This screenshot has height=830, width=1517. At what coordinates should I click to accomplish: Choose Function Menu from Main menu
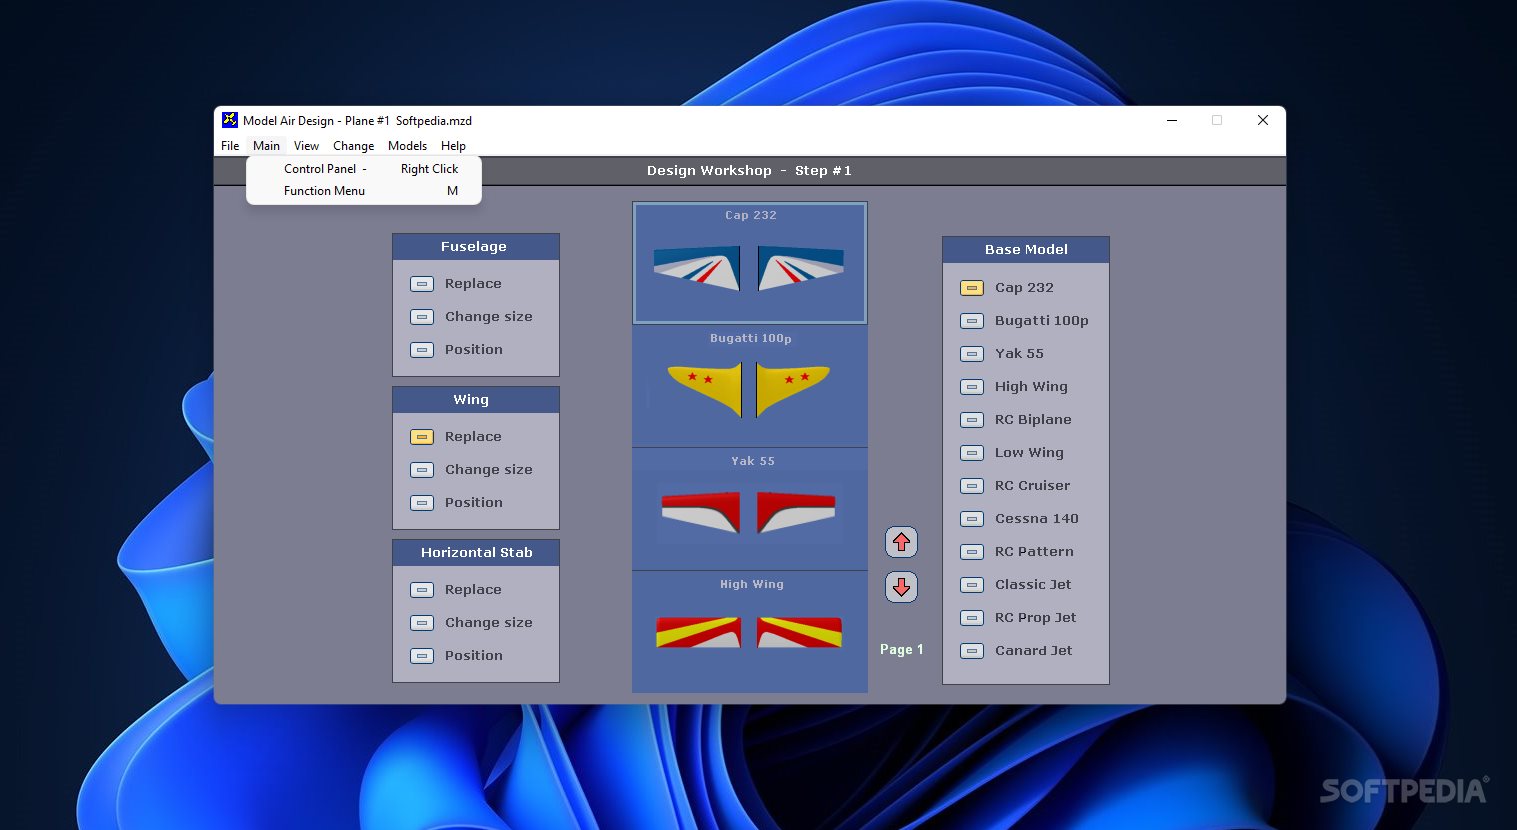click(364, 191)
